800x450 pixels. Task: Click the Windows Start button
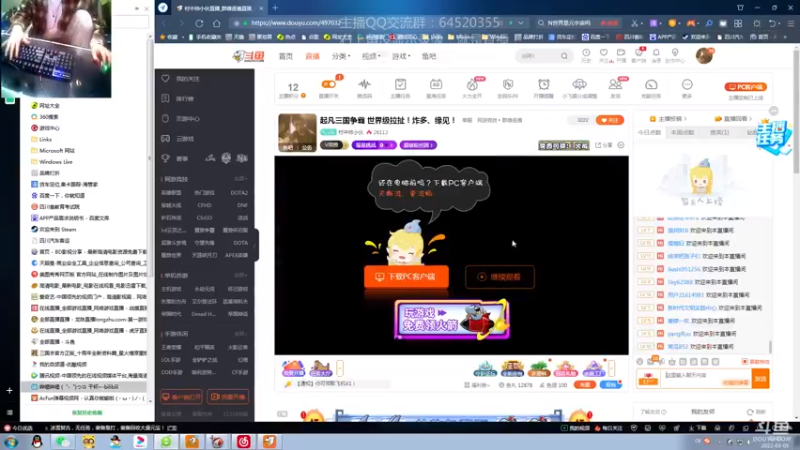click(x=11, y=441)
